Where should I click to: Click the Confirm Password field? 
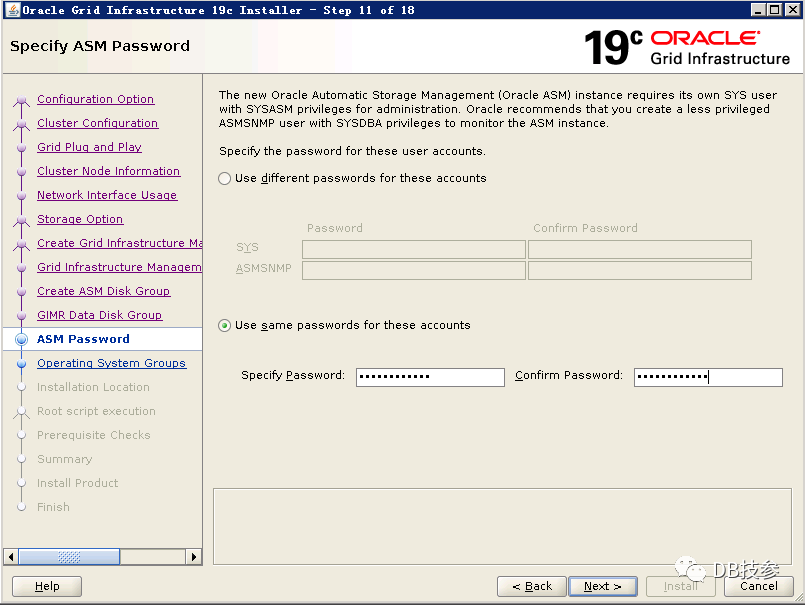pos(708,377)
